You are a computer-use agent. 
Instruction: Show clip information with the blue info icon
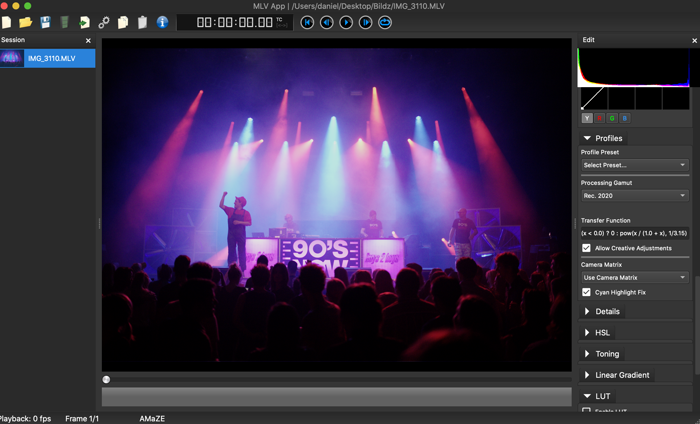pos(162,22)
